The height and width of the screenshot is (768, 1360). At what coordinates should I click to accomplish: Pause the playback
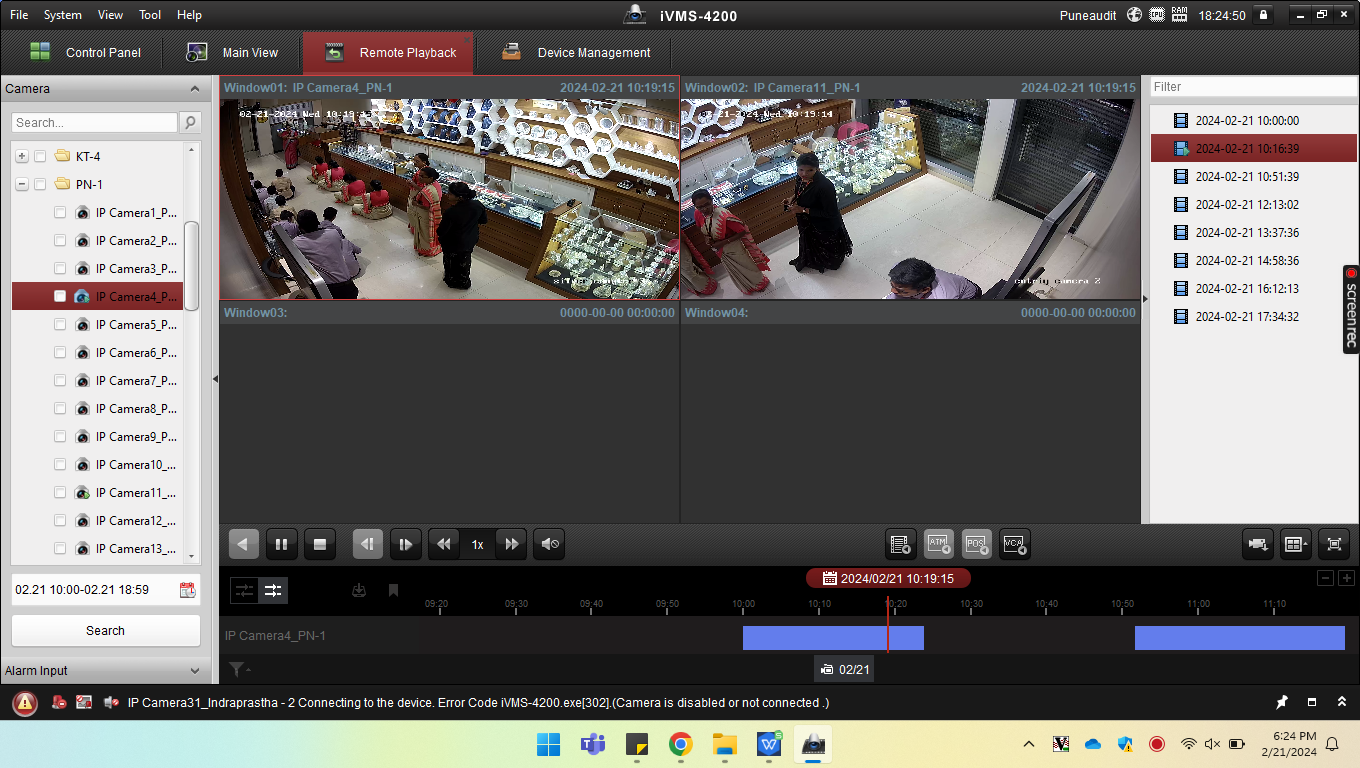[282, 544]
